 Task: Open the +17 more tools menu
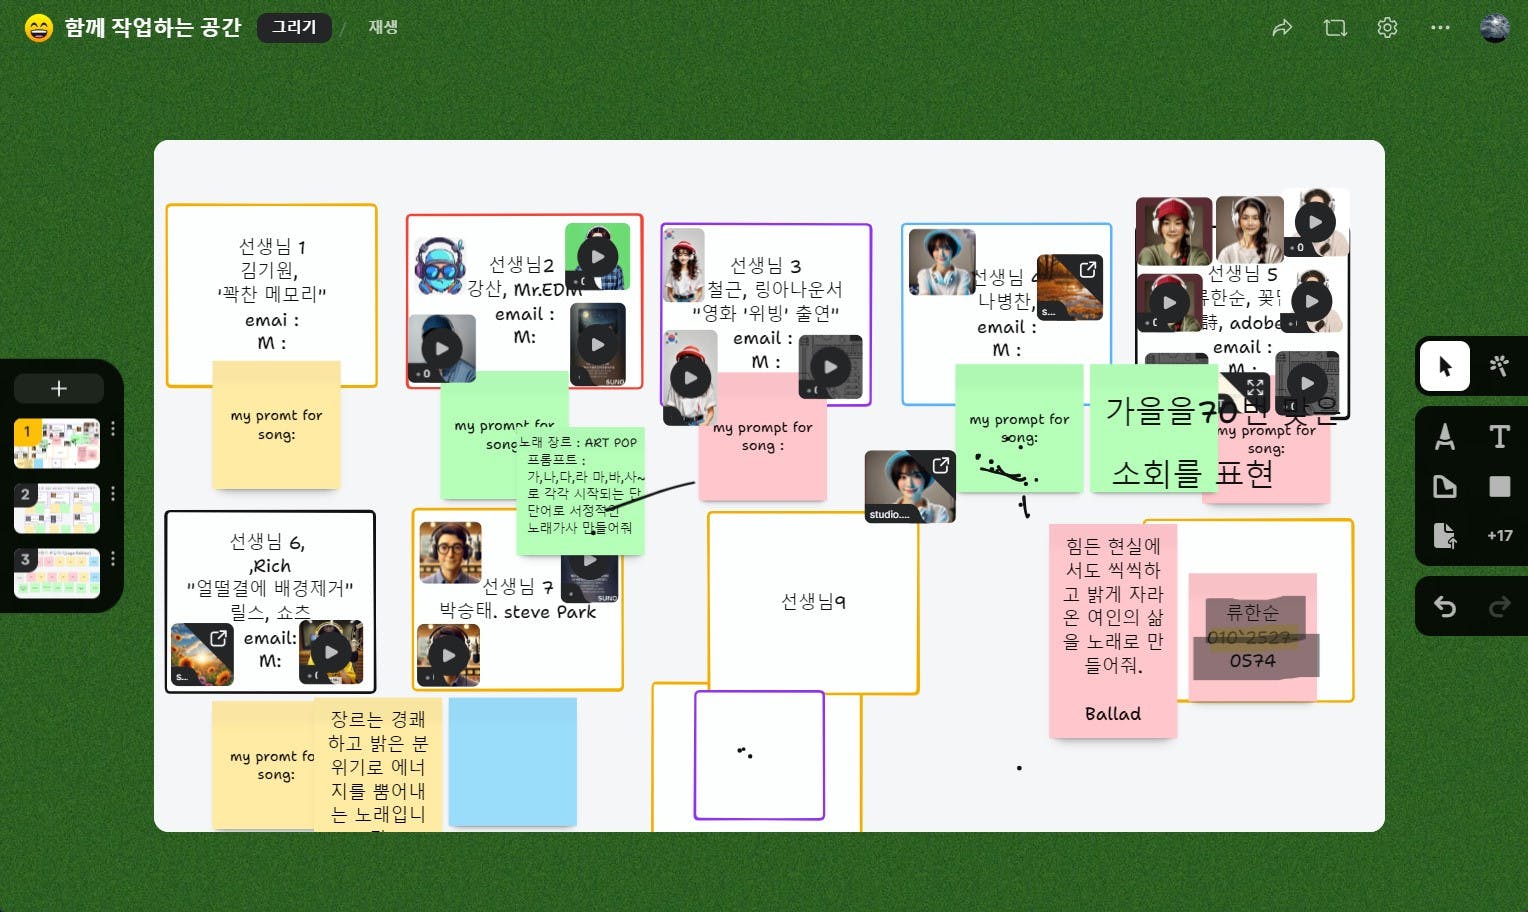[x=1499, y=535]
